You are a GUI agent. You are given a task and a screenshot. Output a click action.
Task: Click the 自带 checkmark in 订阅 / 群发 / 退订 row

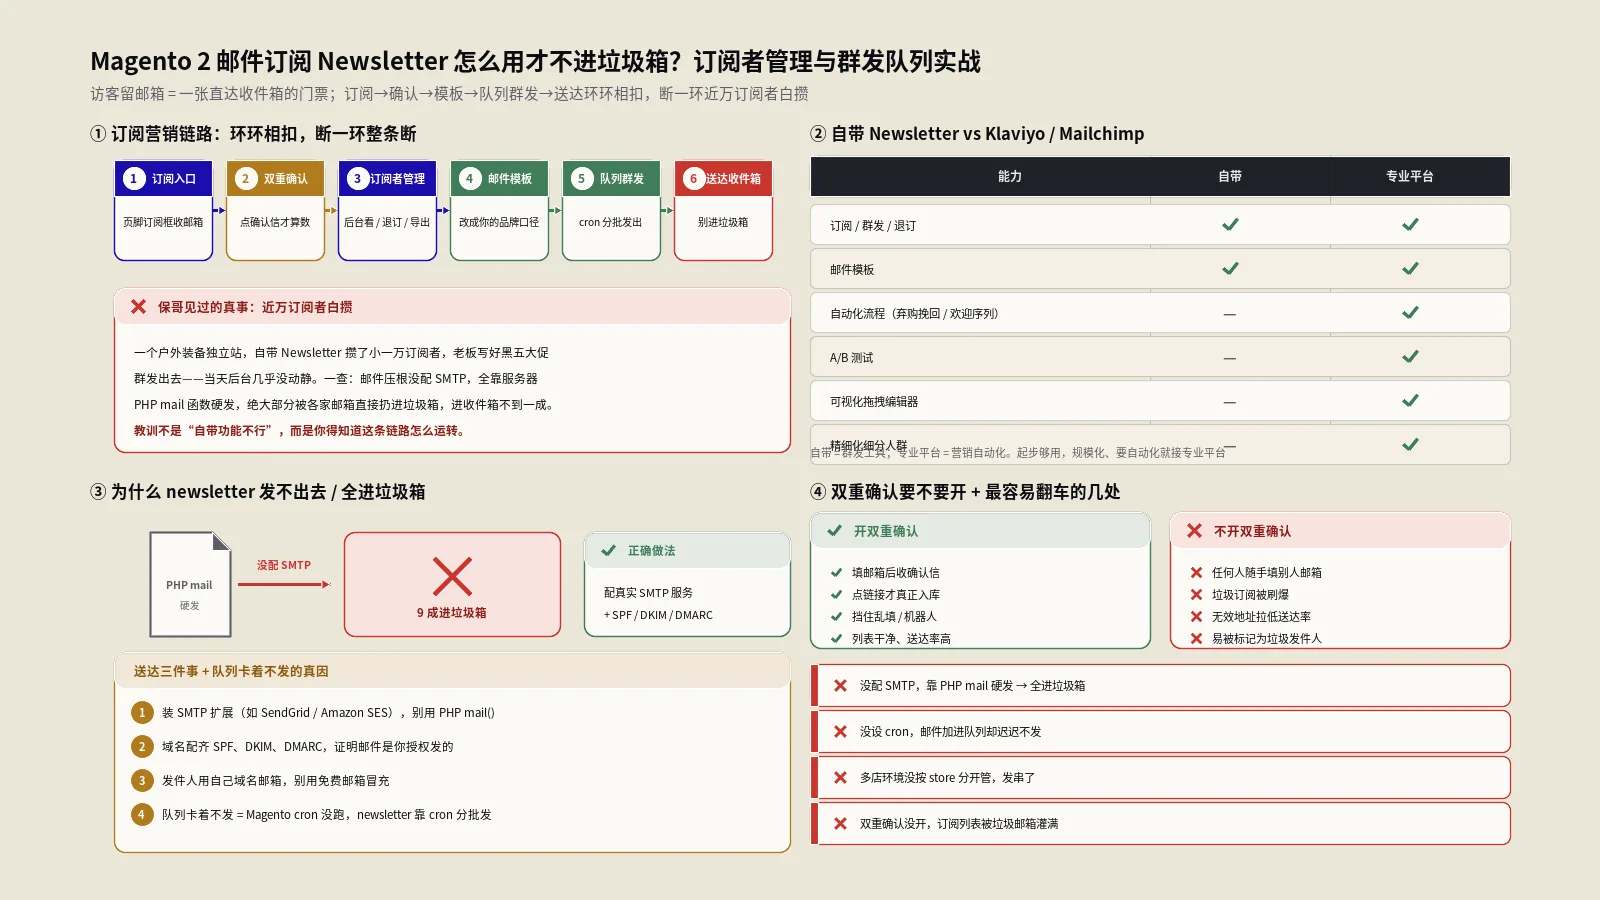(1230, 225)
